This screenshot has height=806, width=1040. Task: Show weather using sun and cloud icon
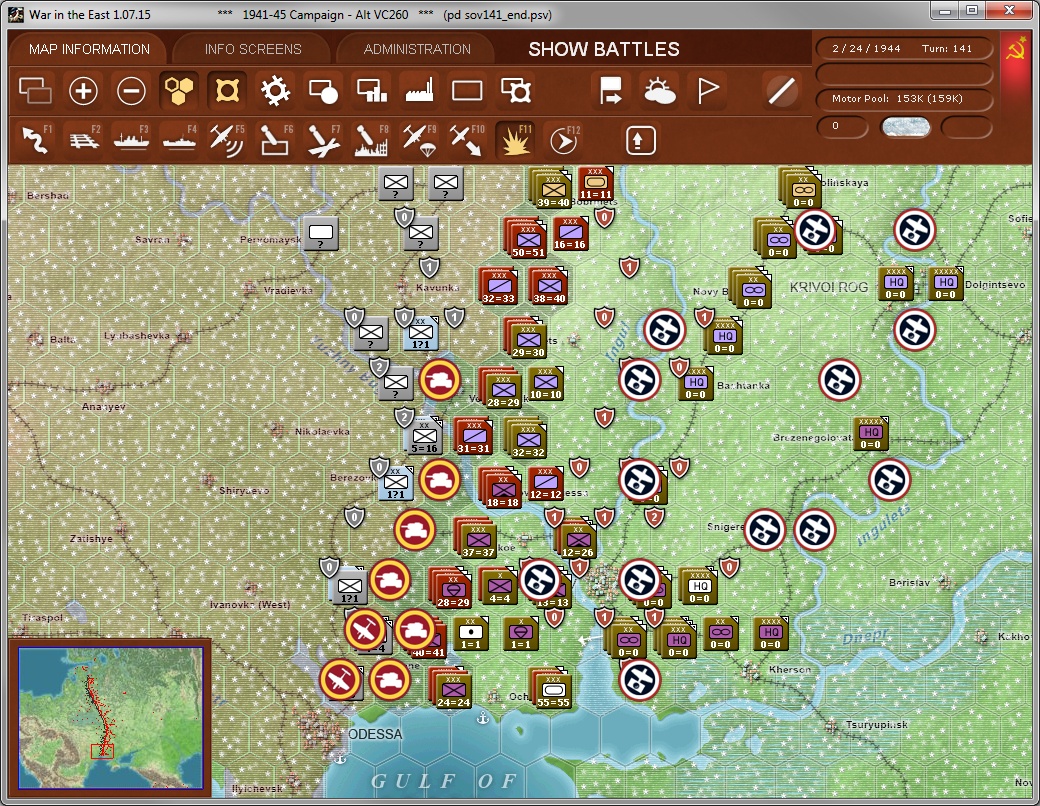click(659, 91)
